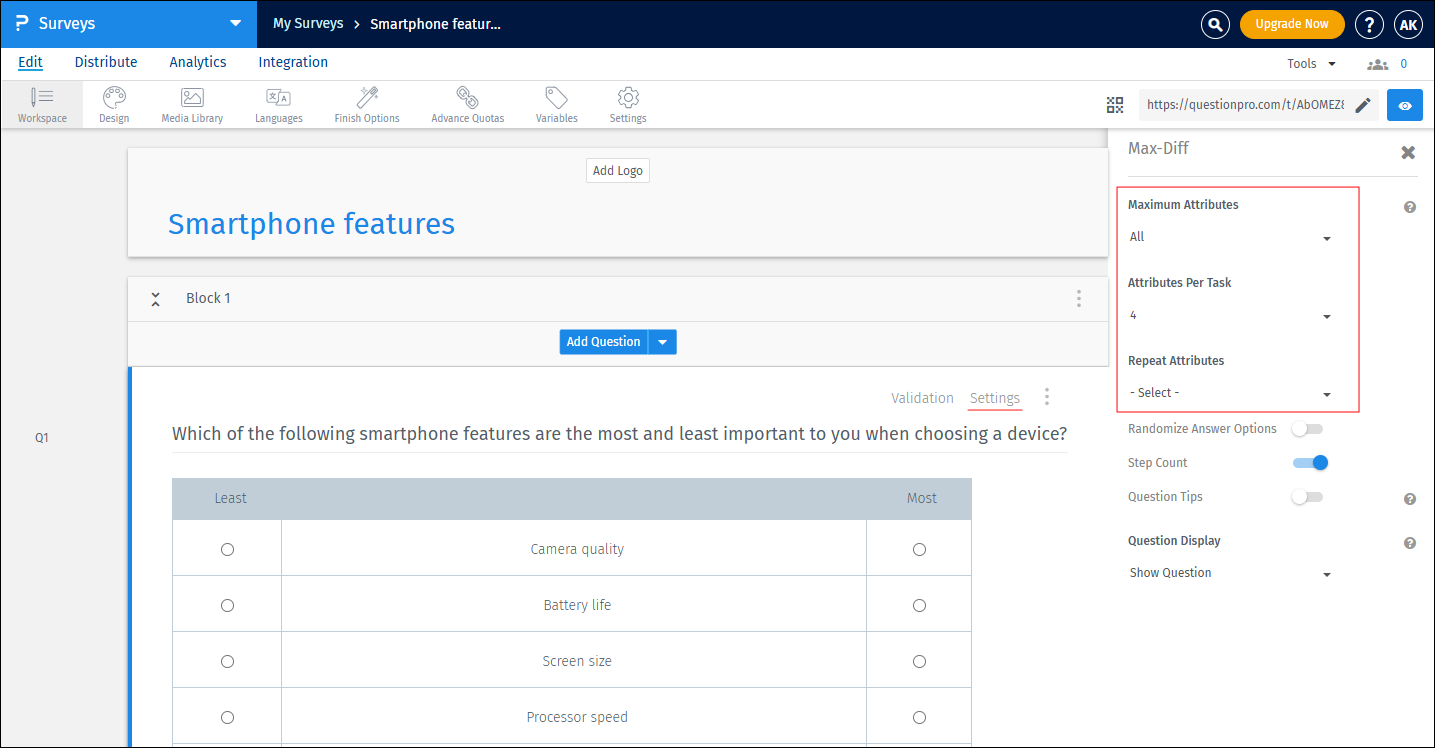Open the Maximum Attributes dropdown
The width and height of the screenshot is (1435, 748).
(x=1231, y=237)
